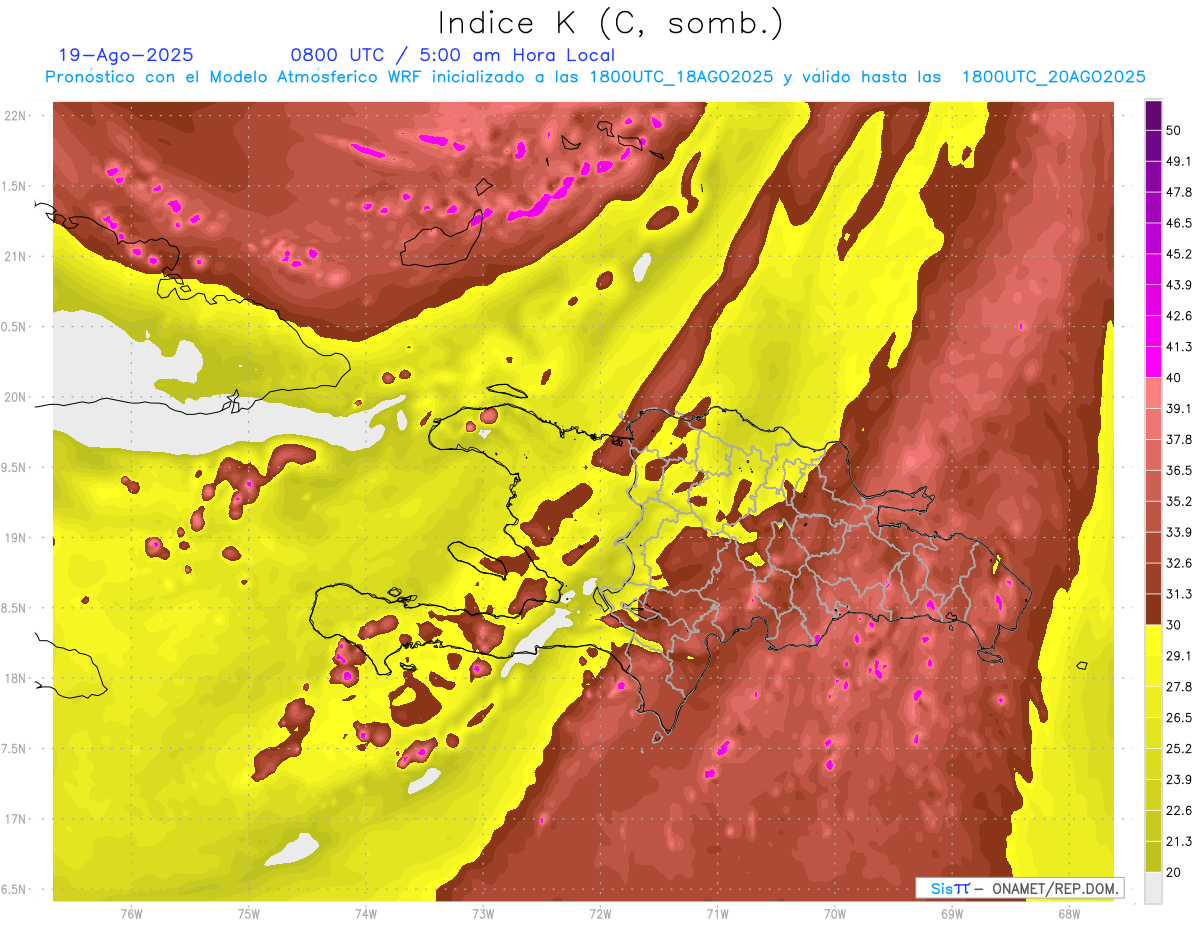
Task: Click the color scale value '39.1'
Action: point(1179,409)
